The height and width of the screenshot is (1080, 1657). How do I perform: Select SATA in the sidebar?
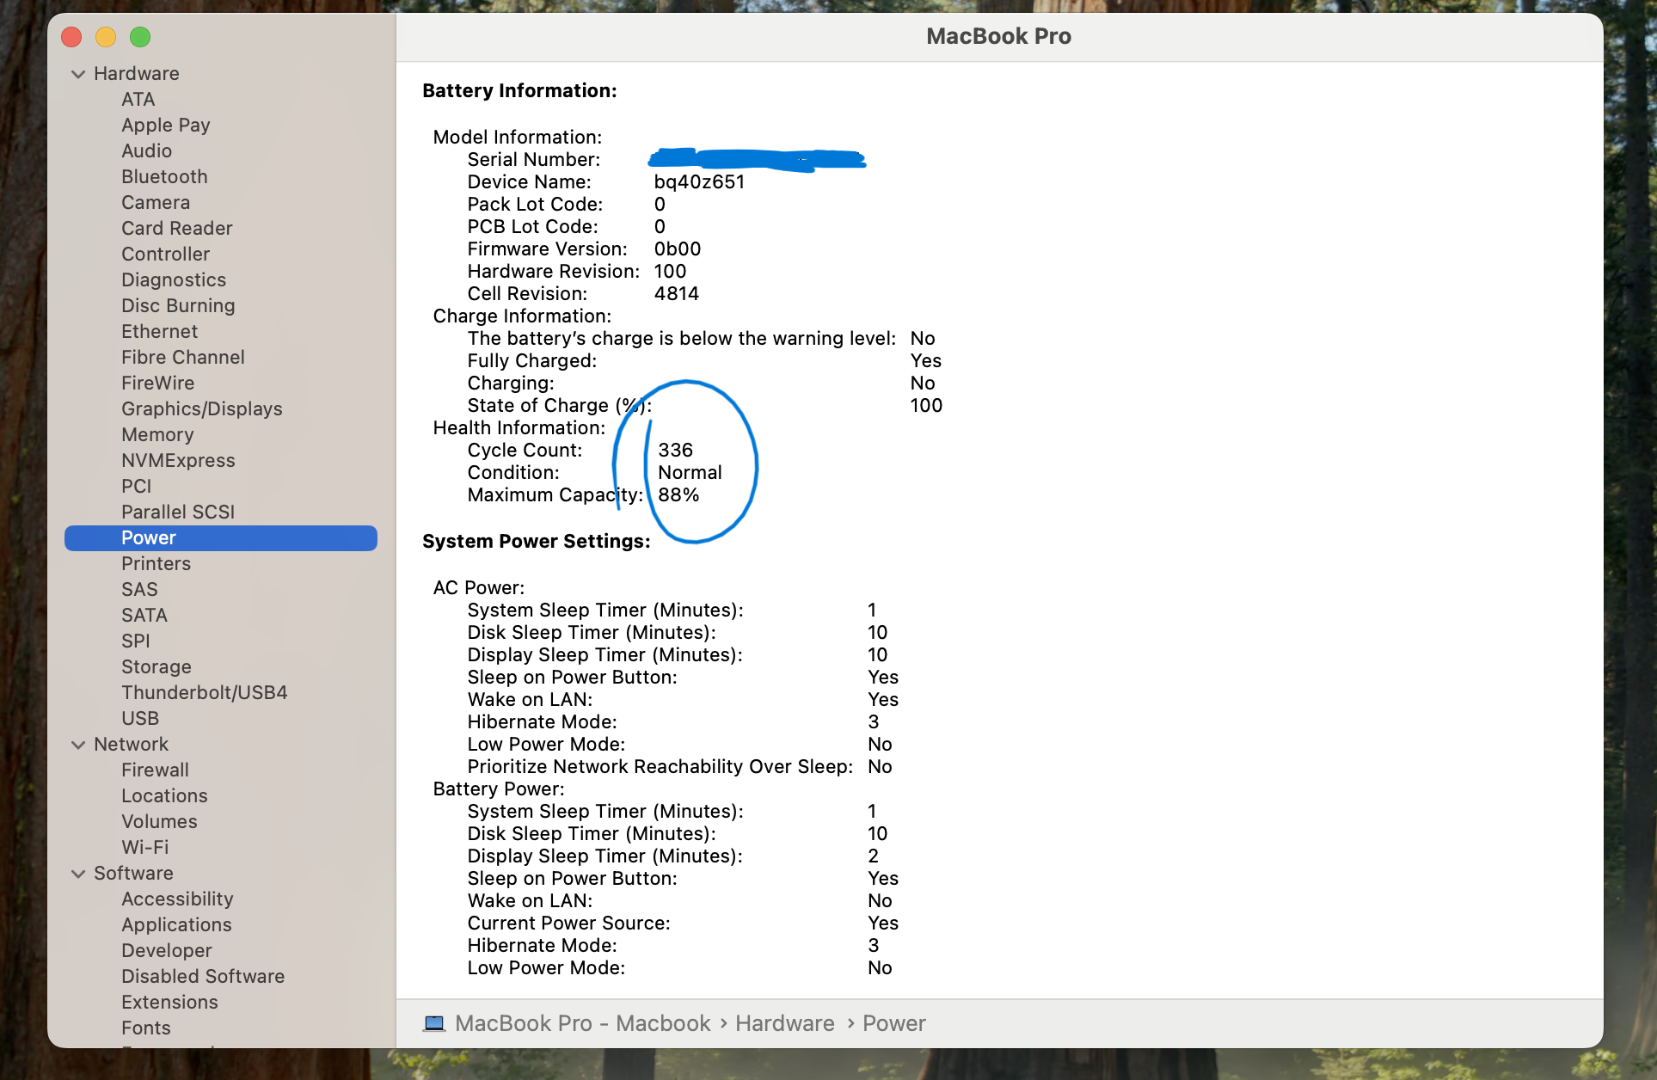pos(145,615)
